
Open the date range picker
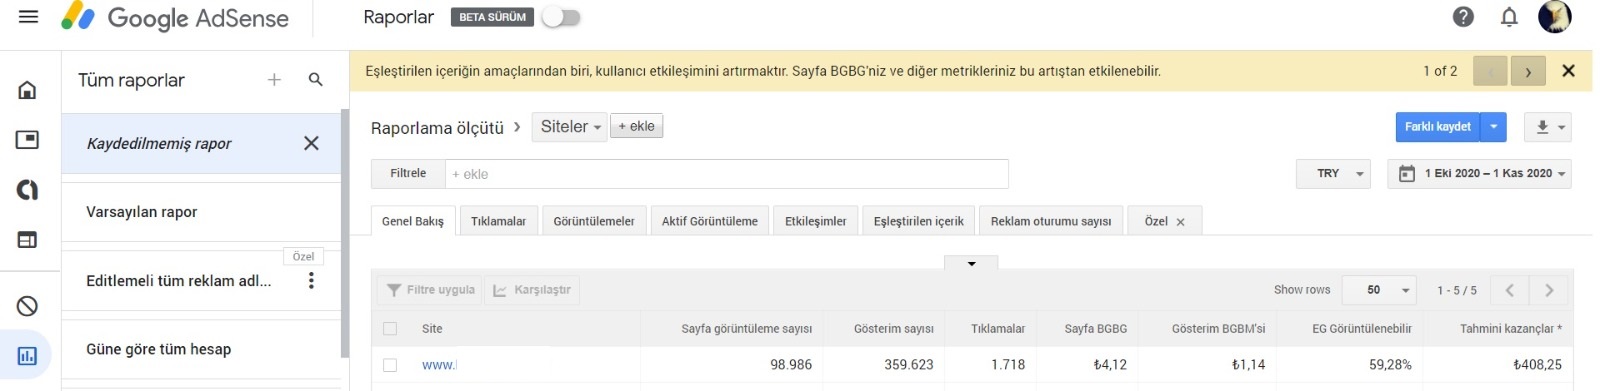1479,174
